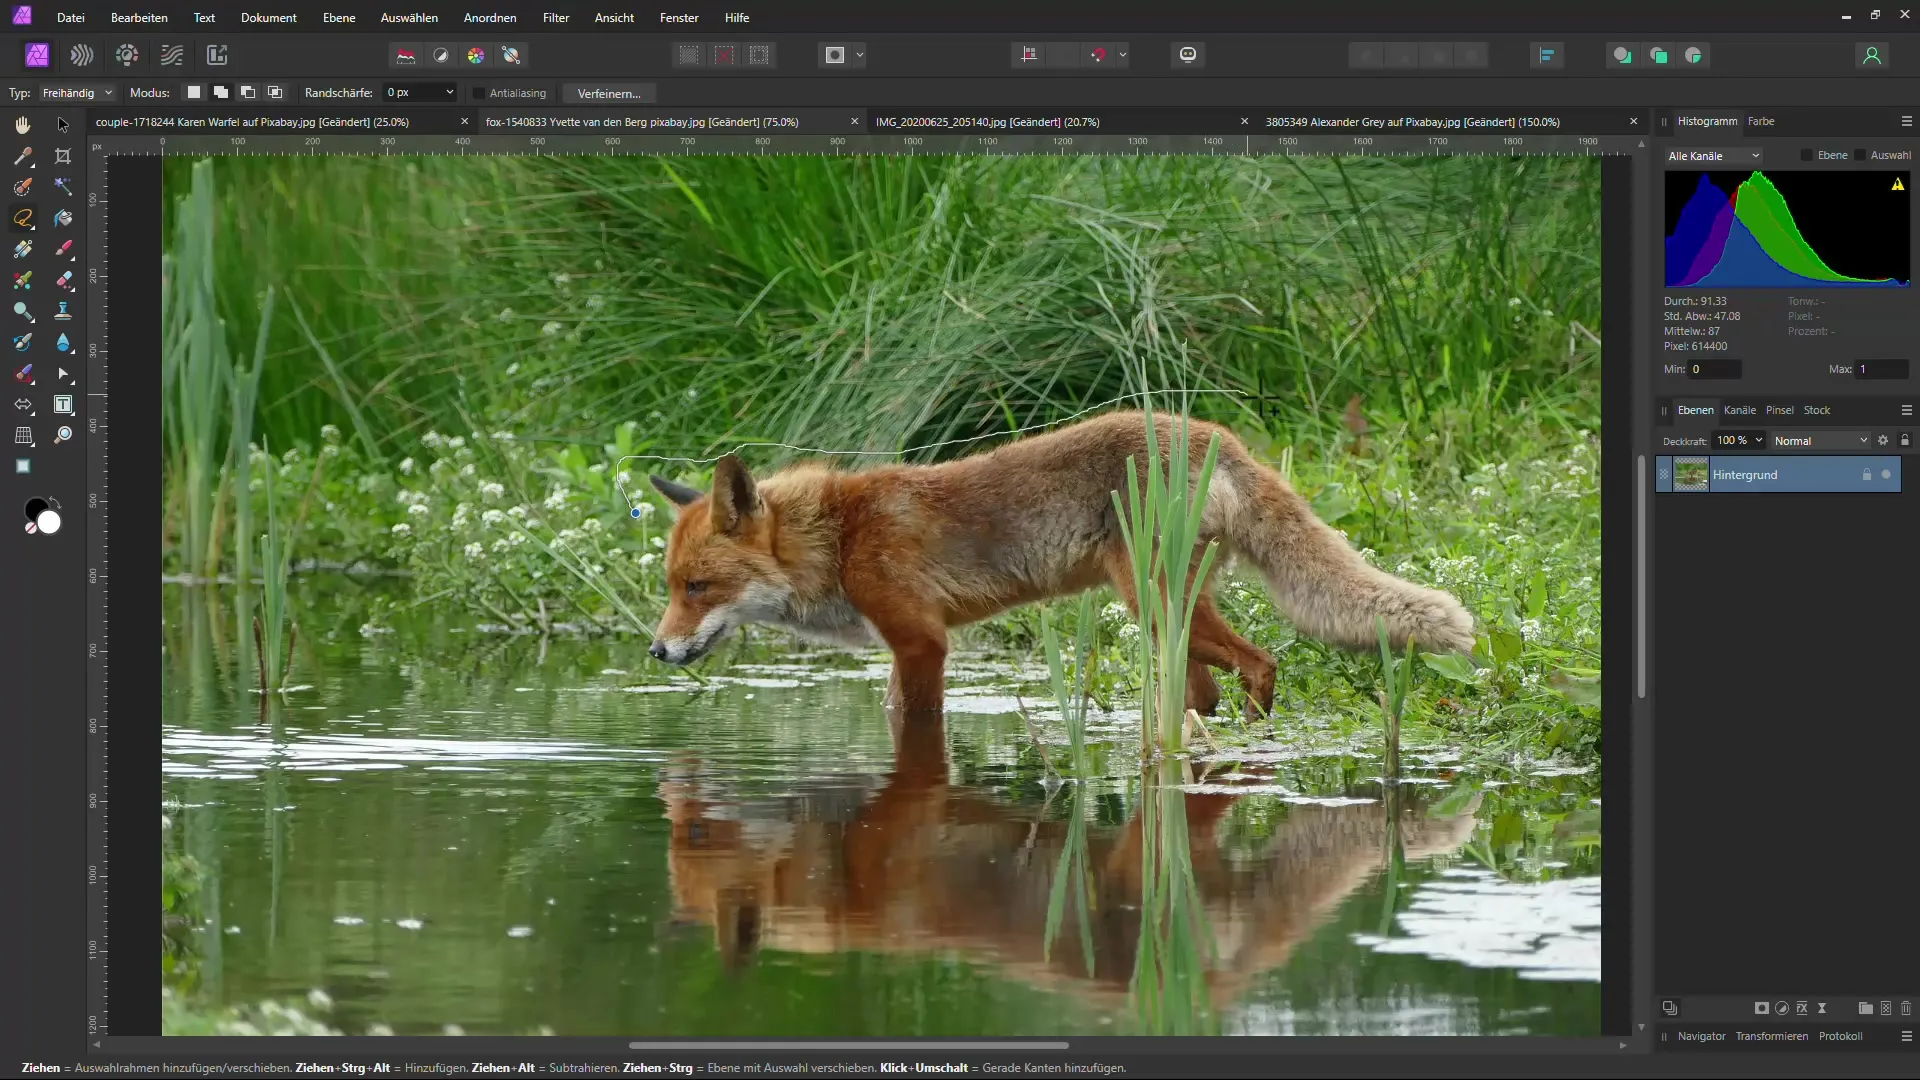Delete the selected layer with trash icon
1920x1080 pixels.
tap(1906, 1008)
